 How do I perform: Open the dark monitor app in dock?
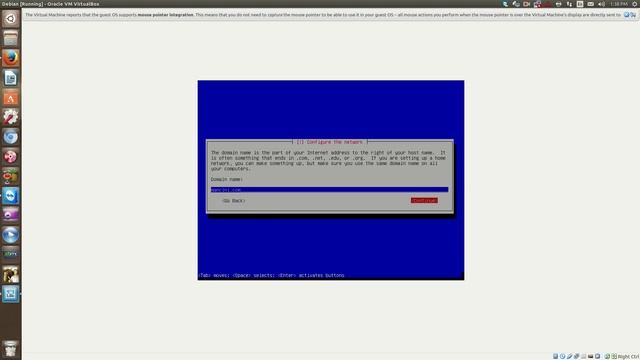11,254
